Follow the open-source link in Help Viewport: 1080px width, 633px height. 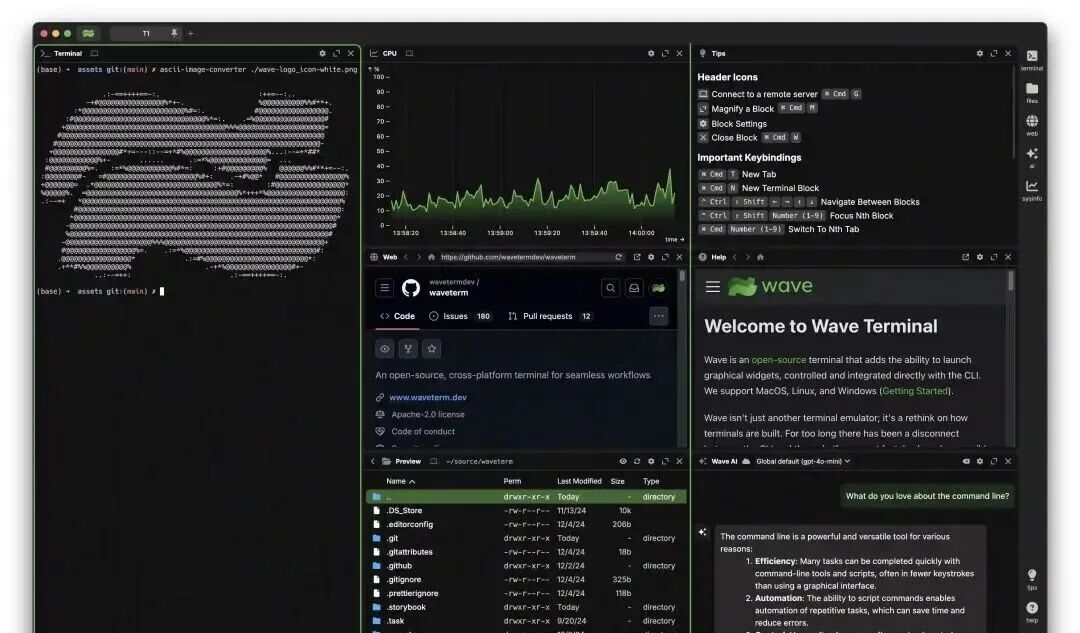pyautogui.click(x=778, y=360)
